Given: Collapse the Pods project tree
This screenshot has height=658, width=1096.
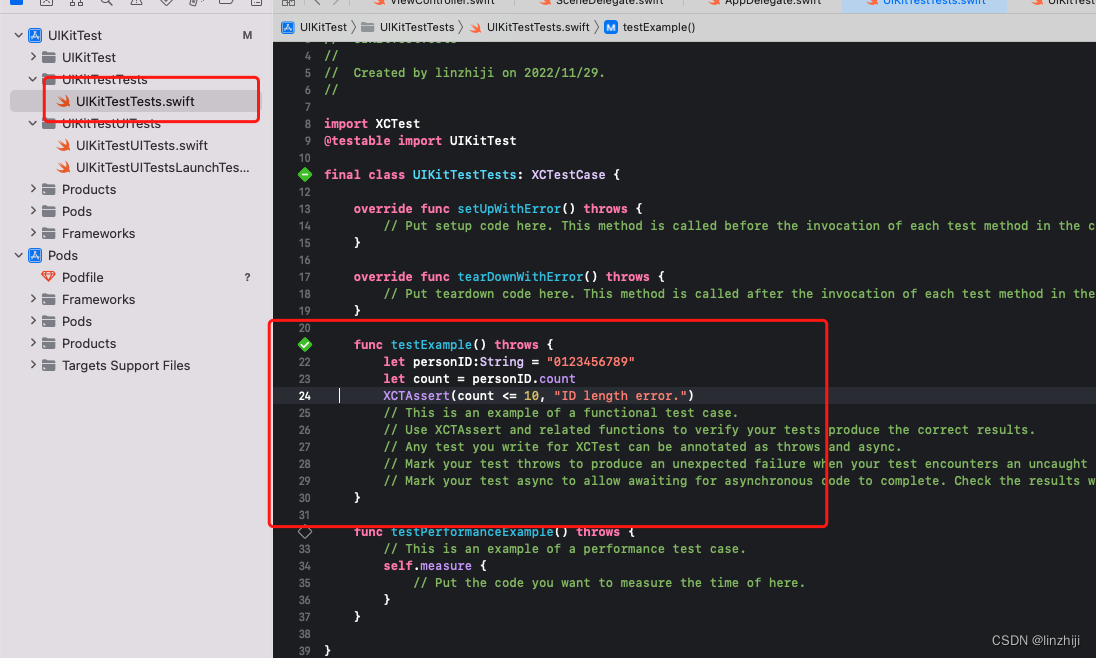Looking at the screenshot, I should point(17,255).
